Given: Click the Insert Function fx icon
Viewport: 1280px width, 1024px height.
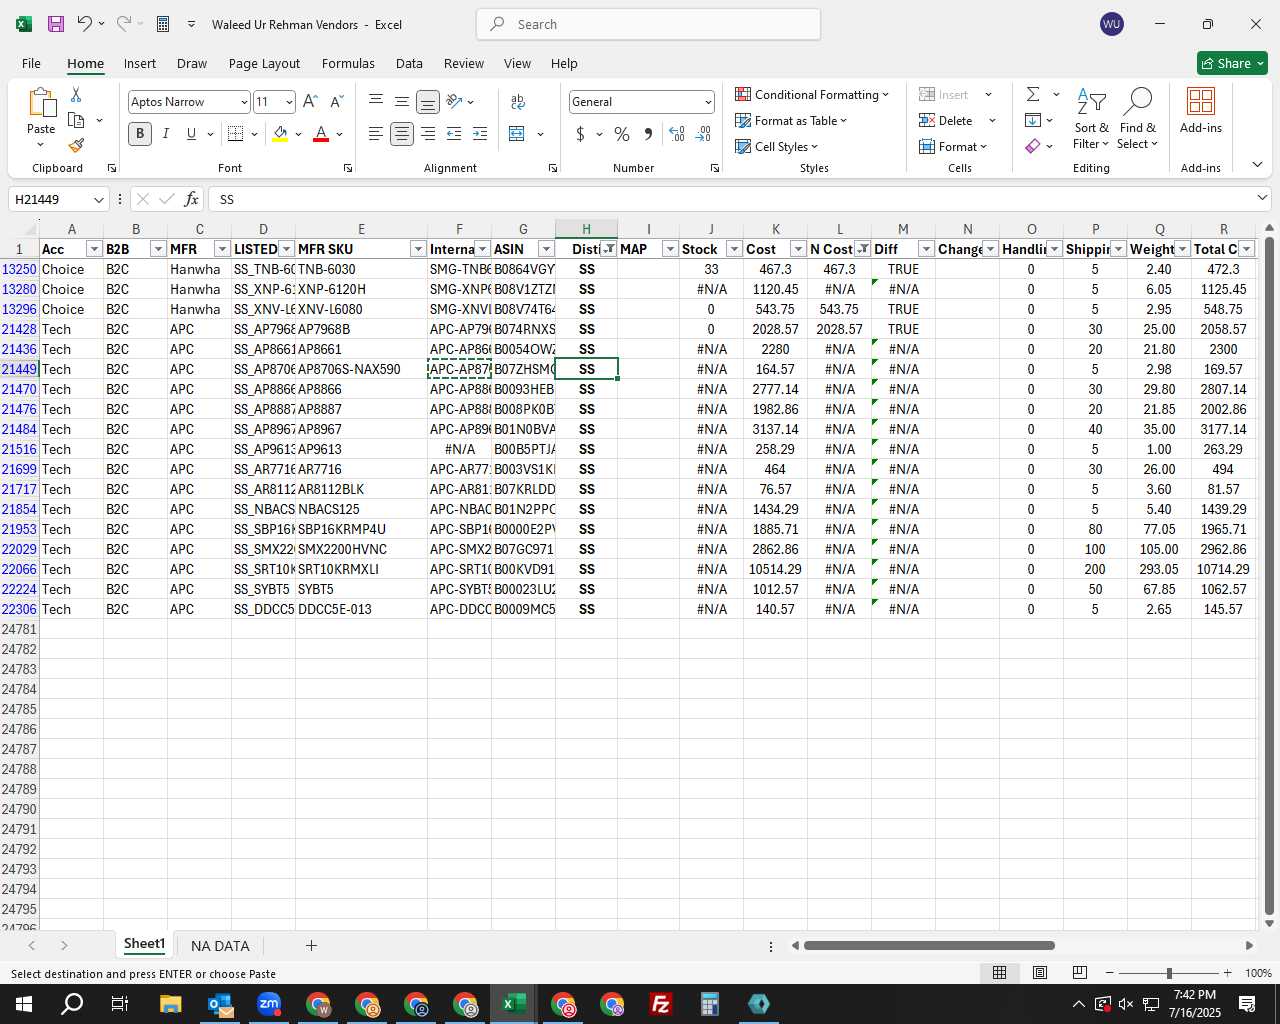Looking at the screenshot, I should (191, 199).
